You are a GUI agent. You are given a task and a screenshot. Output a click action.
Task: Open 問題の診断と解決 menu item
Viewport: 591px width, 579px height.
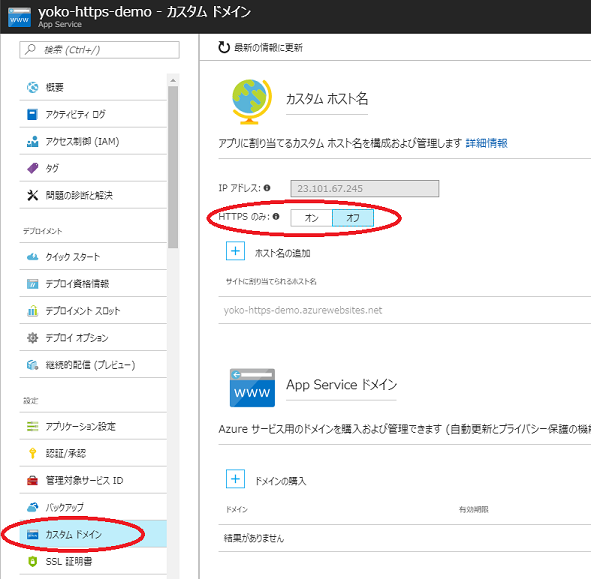coord(93,195)
